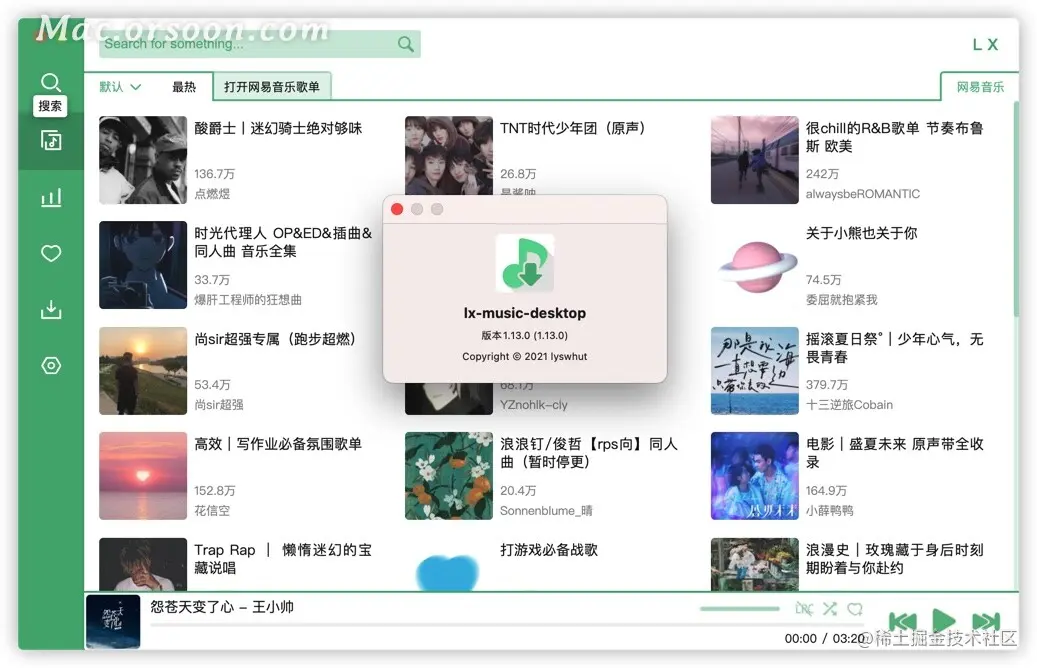
Task: Click the pink planet playlist cover
Action: (x=755, y=265)
